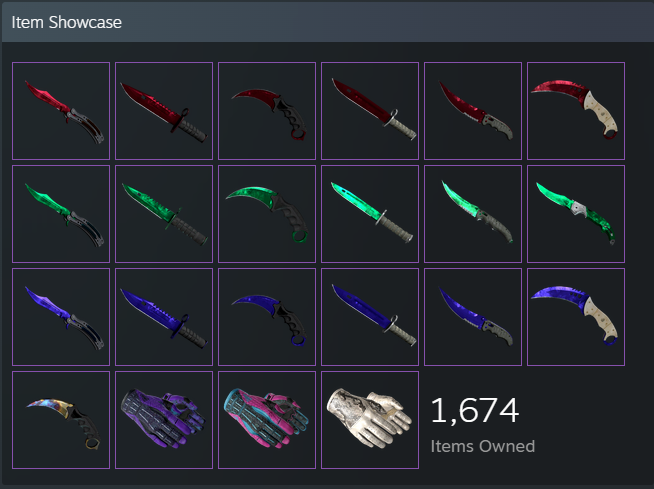Open the purple sport gloves item
The height and width of the screenshot is (489, 654).
(164, 420)
